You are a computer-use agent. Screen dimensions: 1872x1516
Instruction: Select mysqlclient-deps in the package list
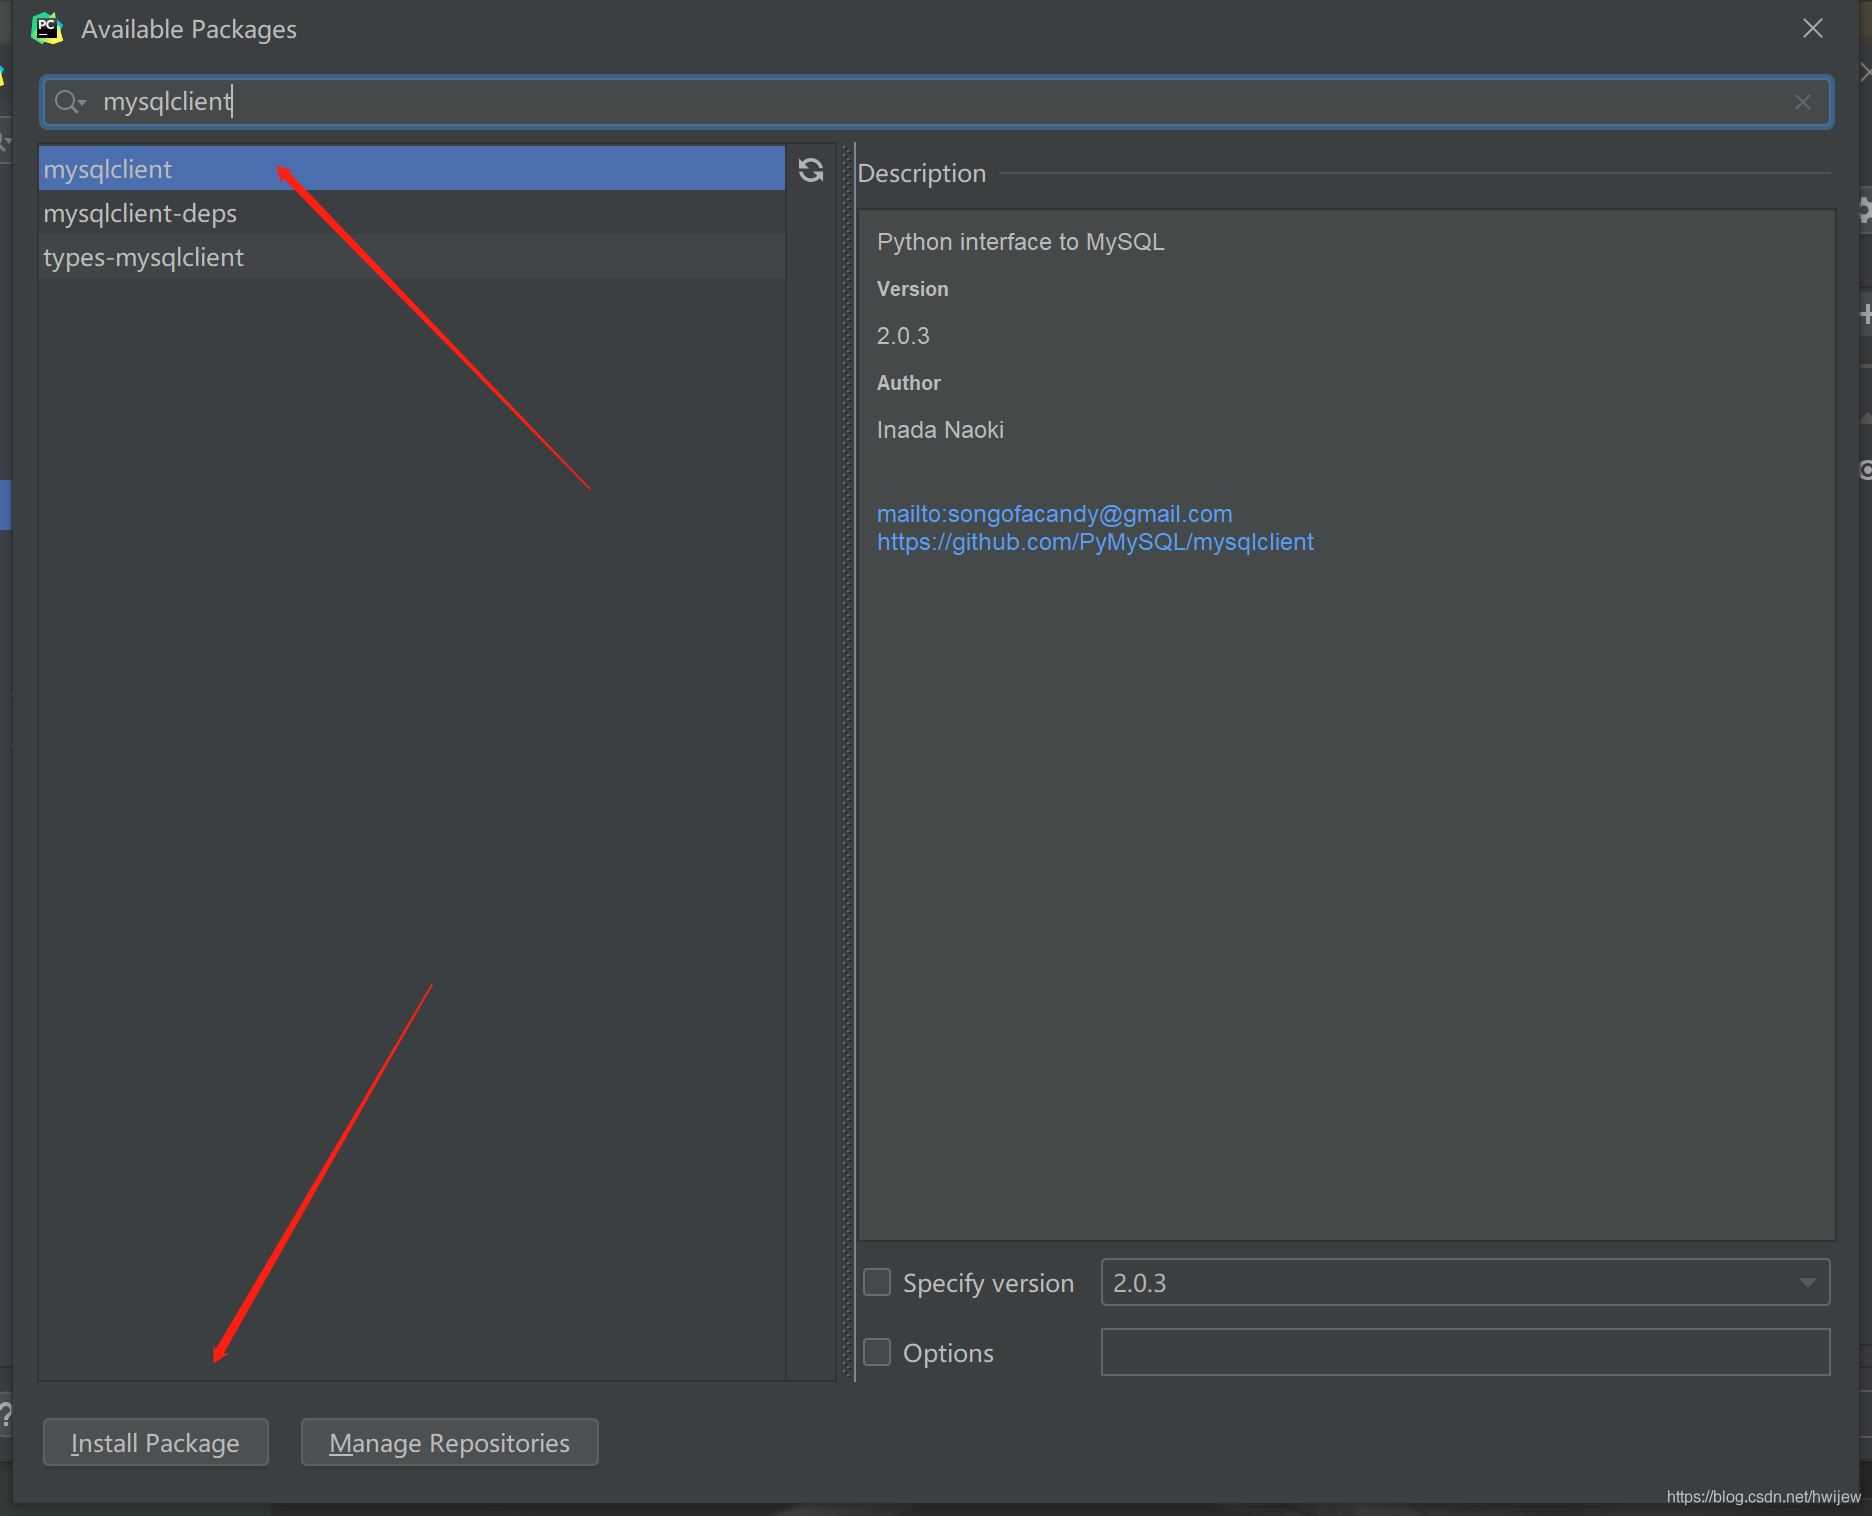click(412, 213)
